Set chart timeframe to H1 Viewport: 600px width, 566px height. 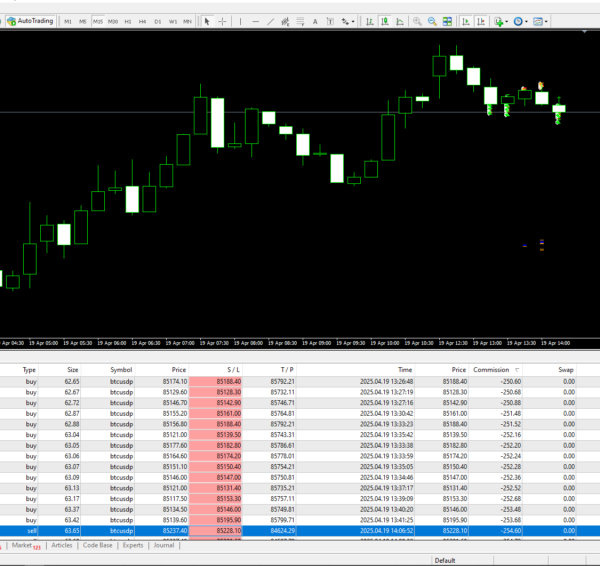click(128, 20)
